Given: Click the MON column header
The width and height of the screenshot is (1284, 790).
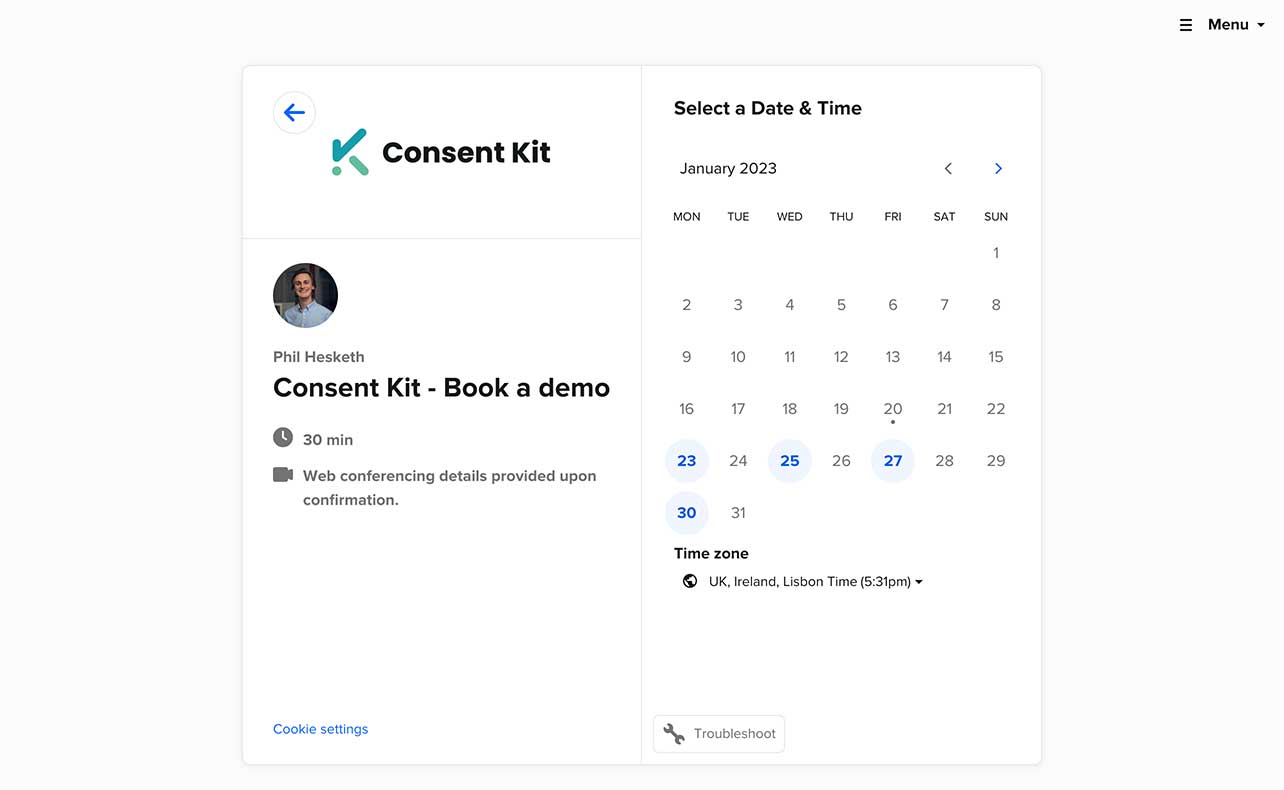Looking at the screenshot, I should (687, 217).
